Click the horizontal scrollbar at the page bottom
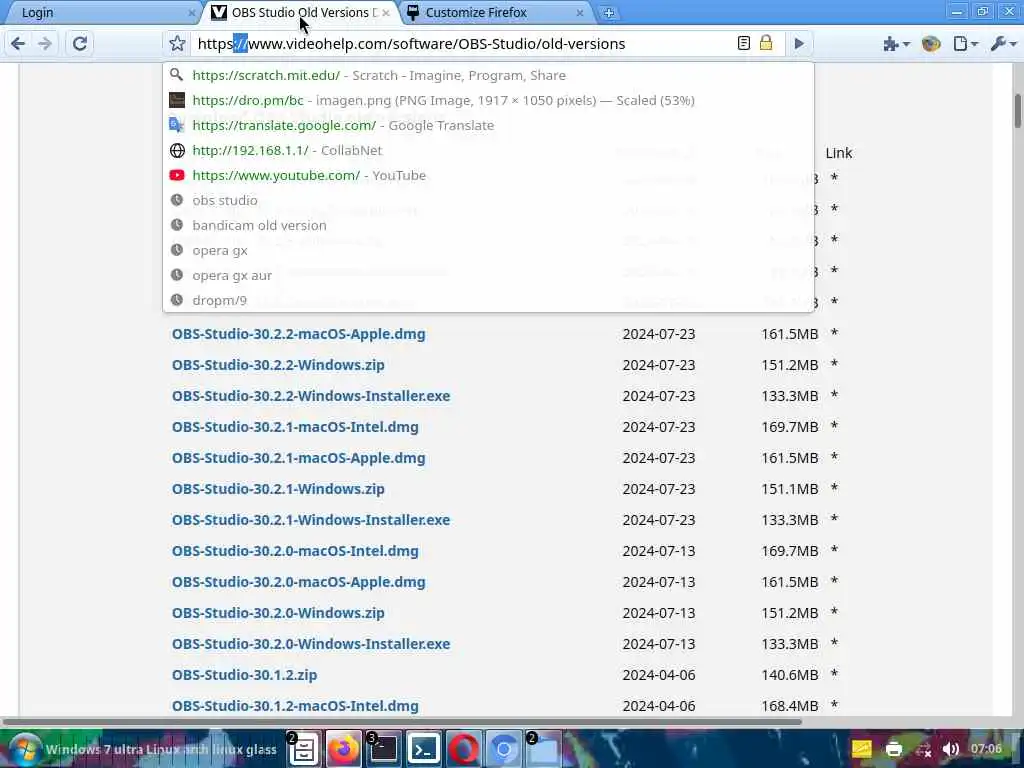 coord(402,722)
